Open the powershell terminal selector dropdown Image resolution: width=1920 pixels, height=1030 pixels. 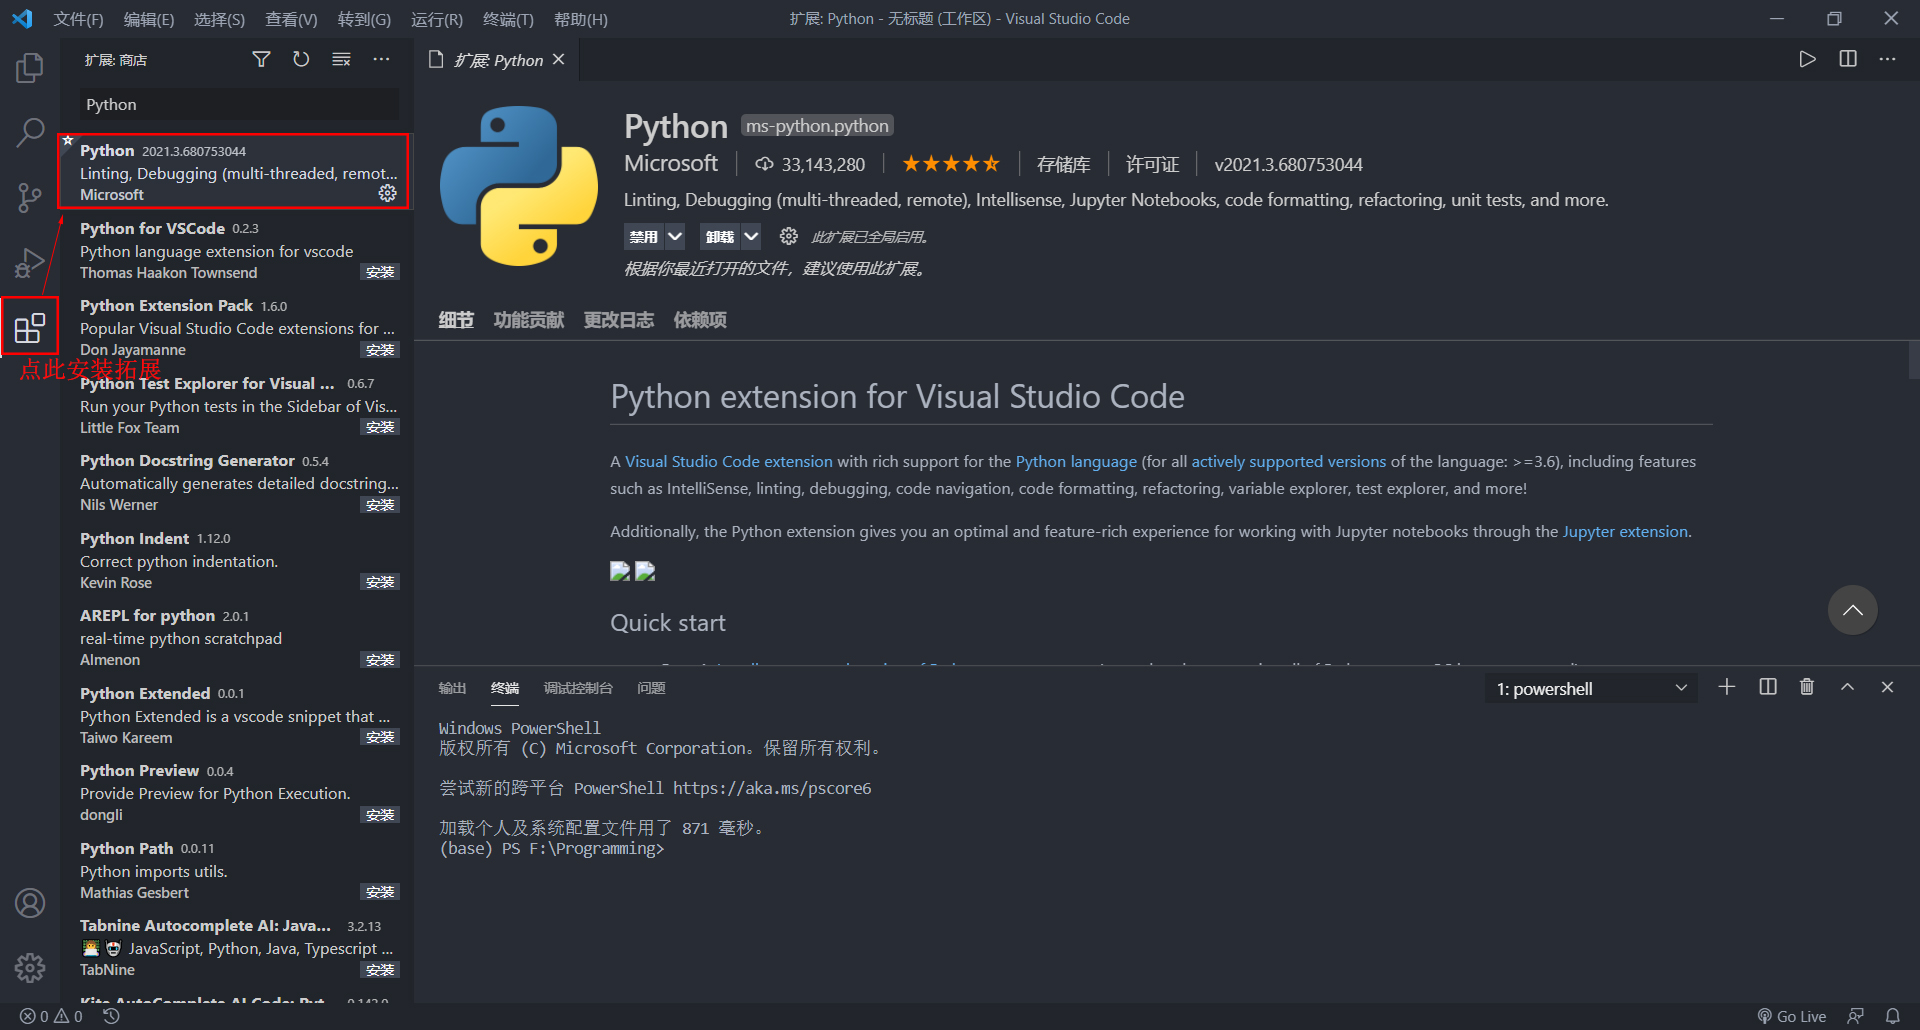click(x=1591, y=688)
